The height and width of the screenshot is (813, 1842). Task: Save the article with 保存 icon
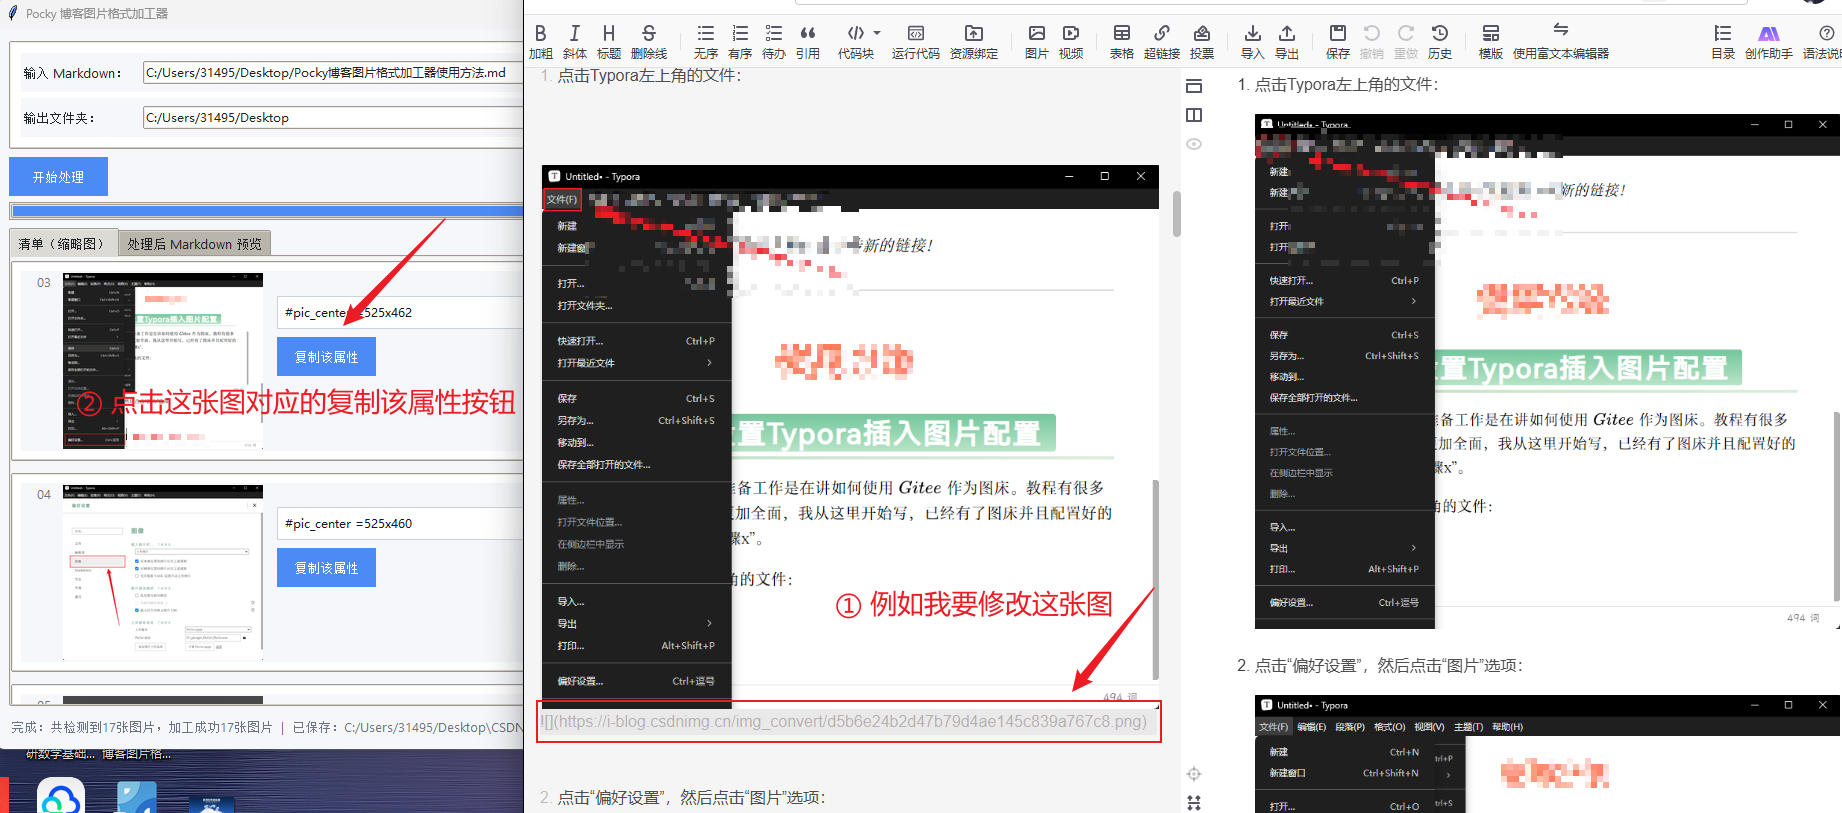[x=1338, y=42]
